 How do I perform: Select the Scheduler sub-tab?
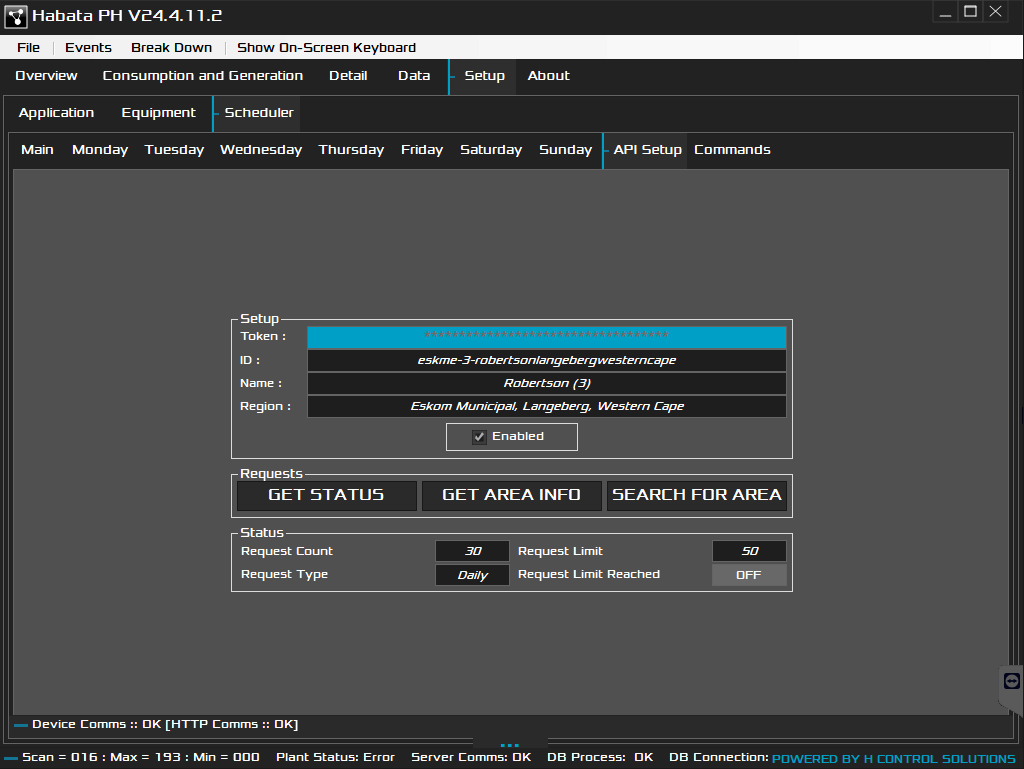pos(259,113)
